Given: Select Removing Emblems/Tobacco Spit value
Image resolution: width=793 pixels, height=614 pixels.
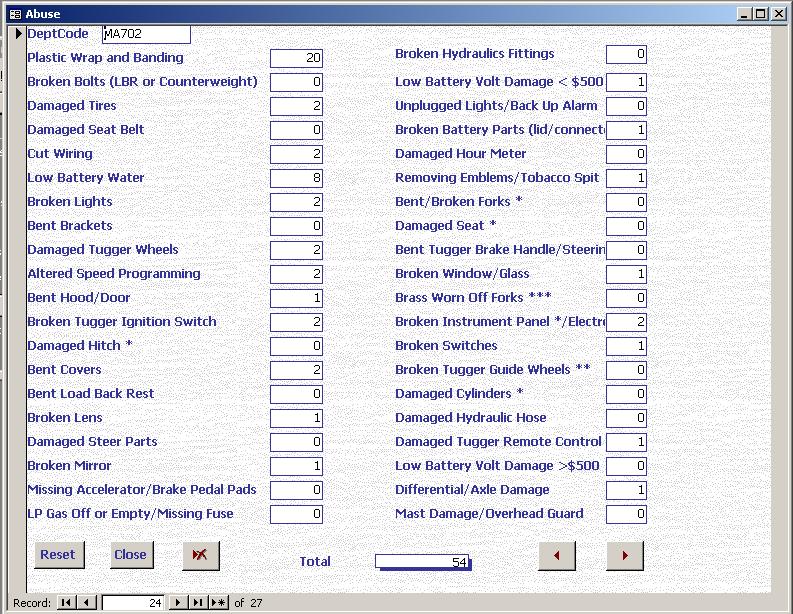Looking at the screenshot, I should coord(626,178).
